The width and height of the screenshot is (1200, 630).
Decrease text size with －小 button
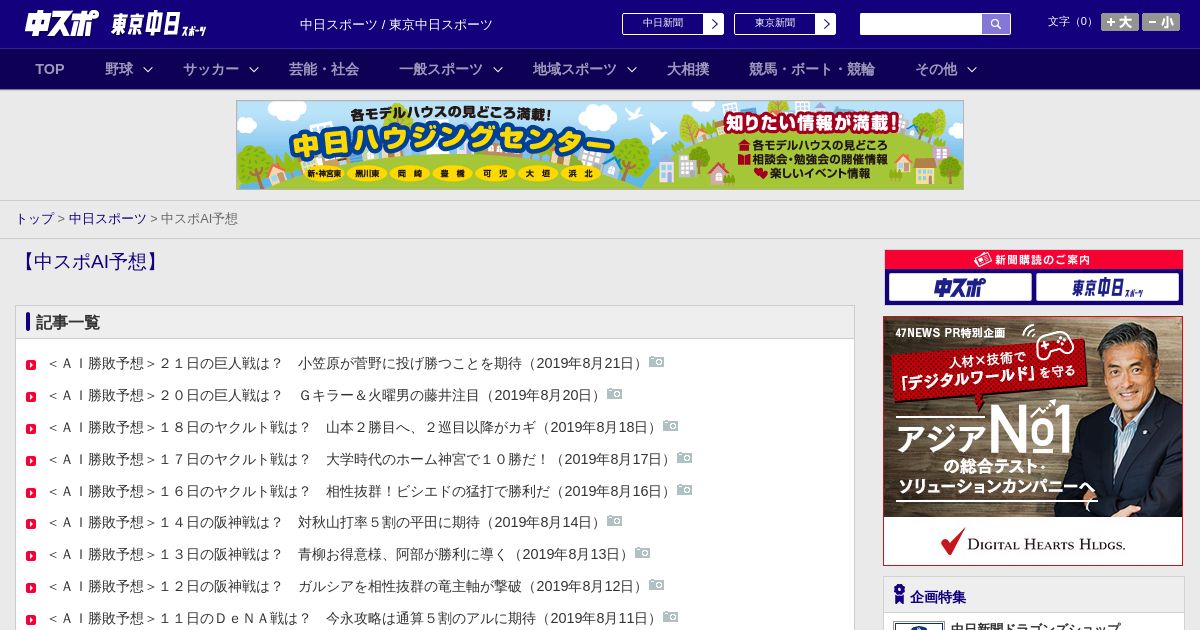1161,22
